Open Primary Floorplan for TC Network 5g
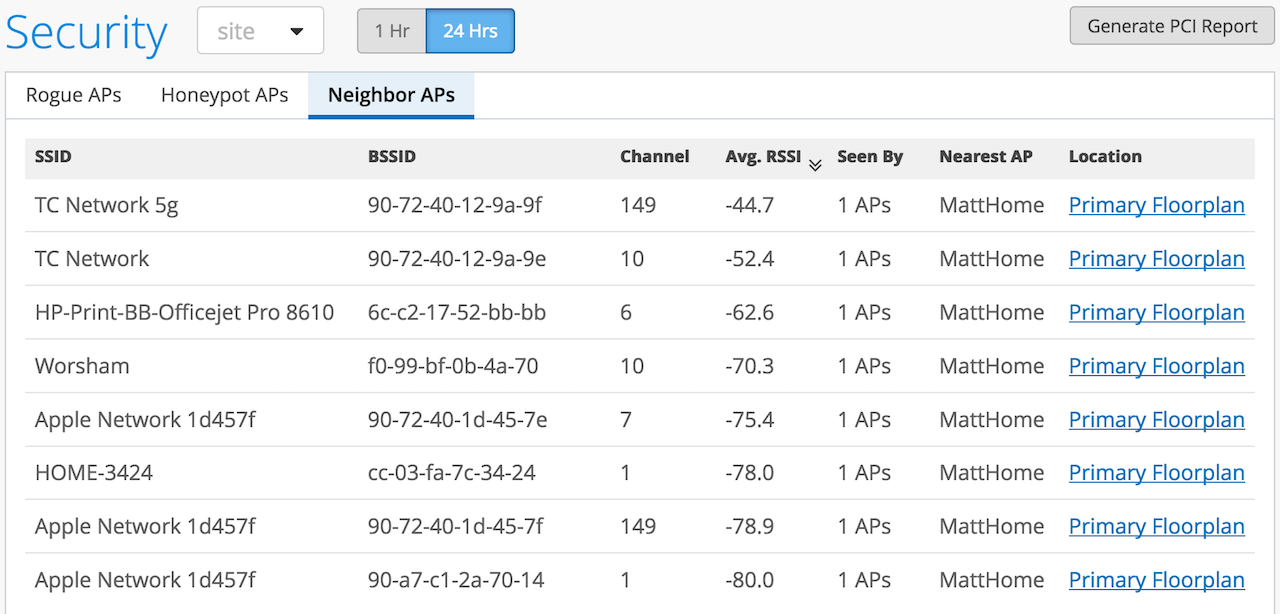1280x614 pixels. (x=1156, y=205)
